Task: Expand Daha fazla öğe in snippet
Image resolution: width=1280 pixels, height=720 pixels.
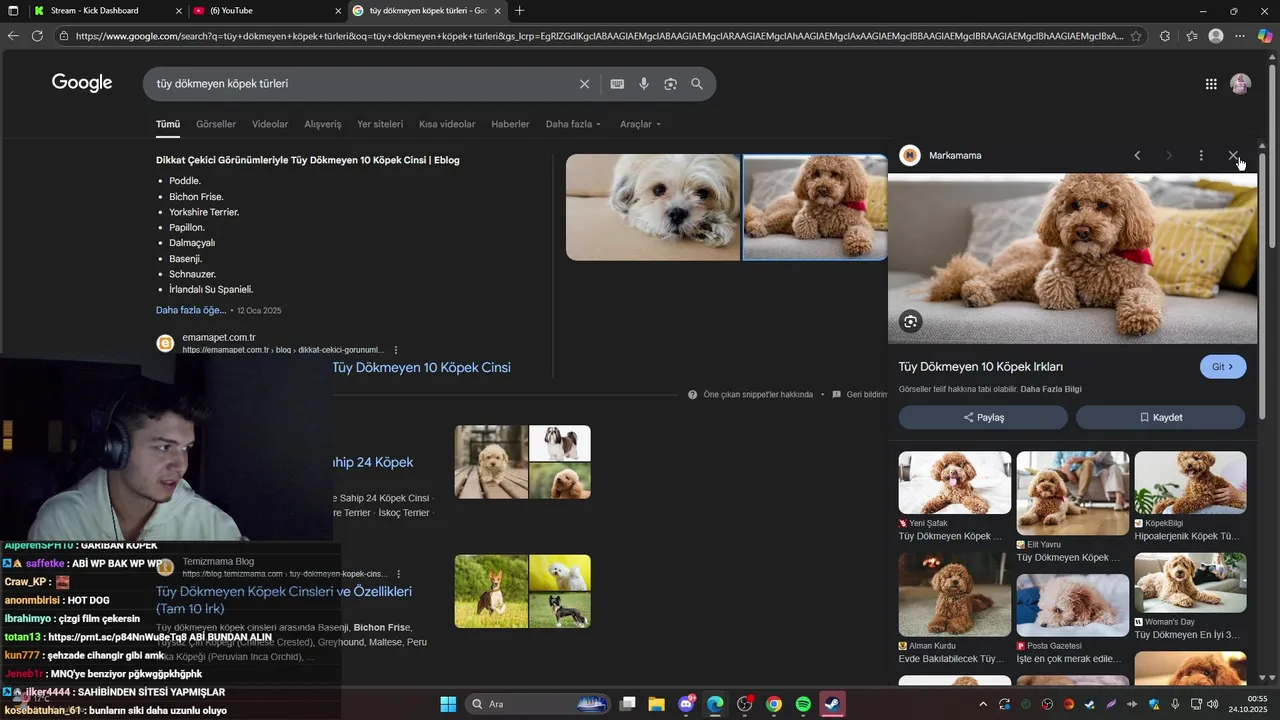Action: pos(191,310)
